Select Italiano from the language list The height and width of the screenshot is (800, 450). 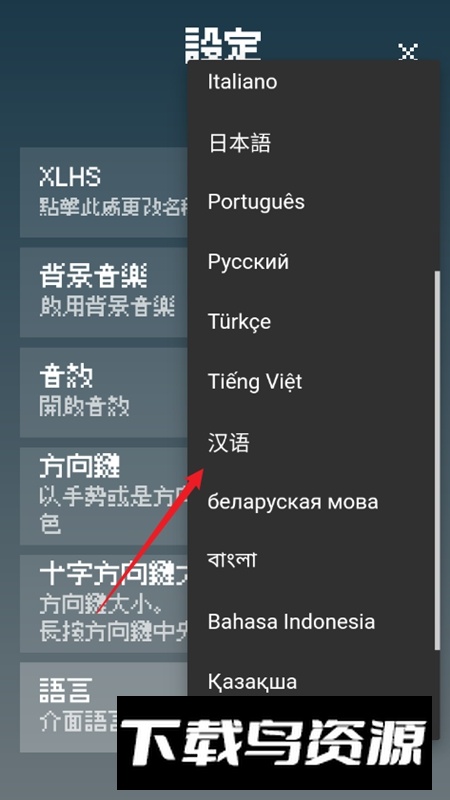(x=313, y=82)
